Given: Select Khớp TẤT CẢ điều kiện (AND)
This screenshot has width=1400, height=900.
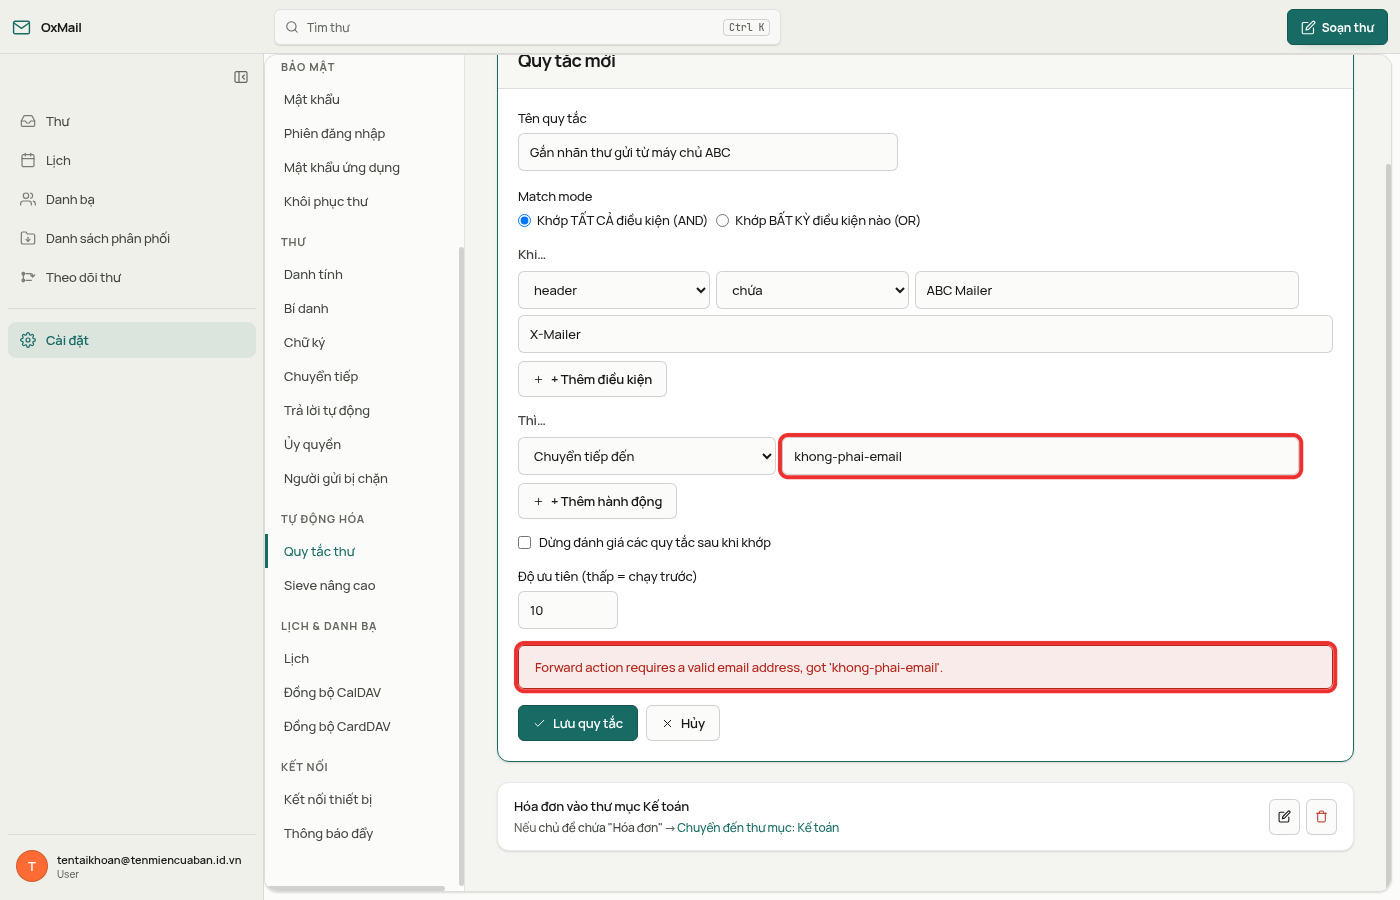Looking at the screenshot, I should (x=524, y=221).
